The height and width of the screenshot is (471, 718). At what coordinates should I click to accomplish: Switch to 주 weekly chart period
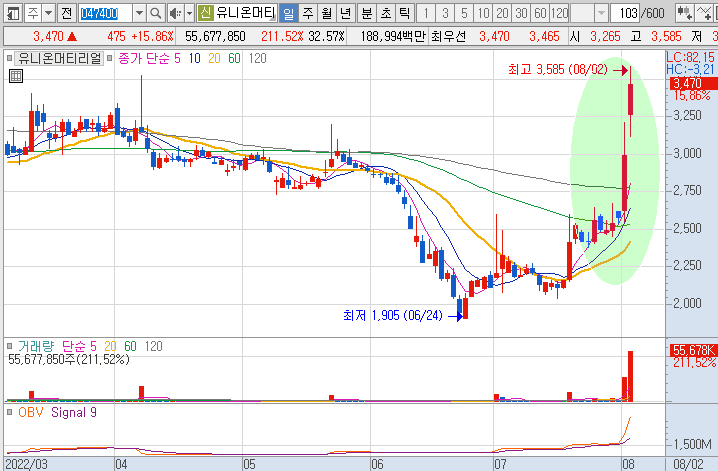click(x=308, y=13)
